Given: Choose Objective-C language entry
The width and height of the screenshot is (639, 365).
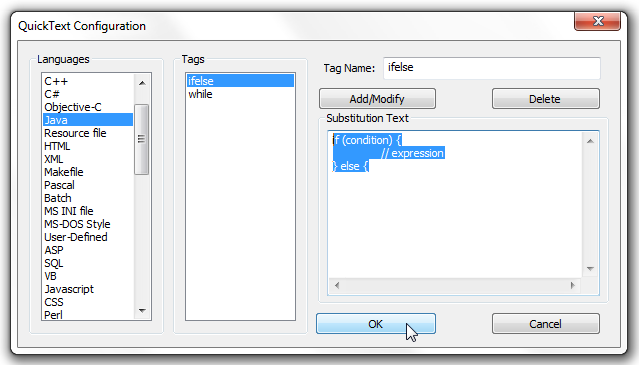Looking at the screenshot, I should point(88,107).
